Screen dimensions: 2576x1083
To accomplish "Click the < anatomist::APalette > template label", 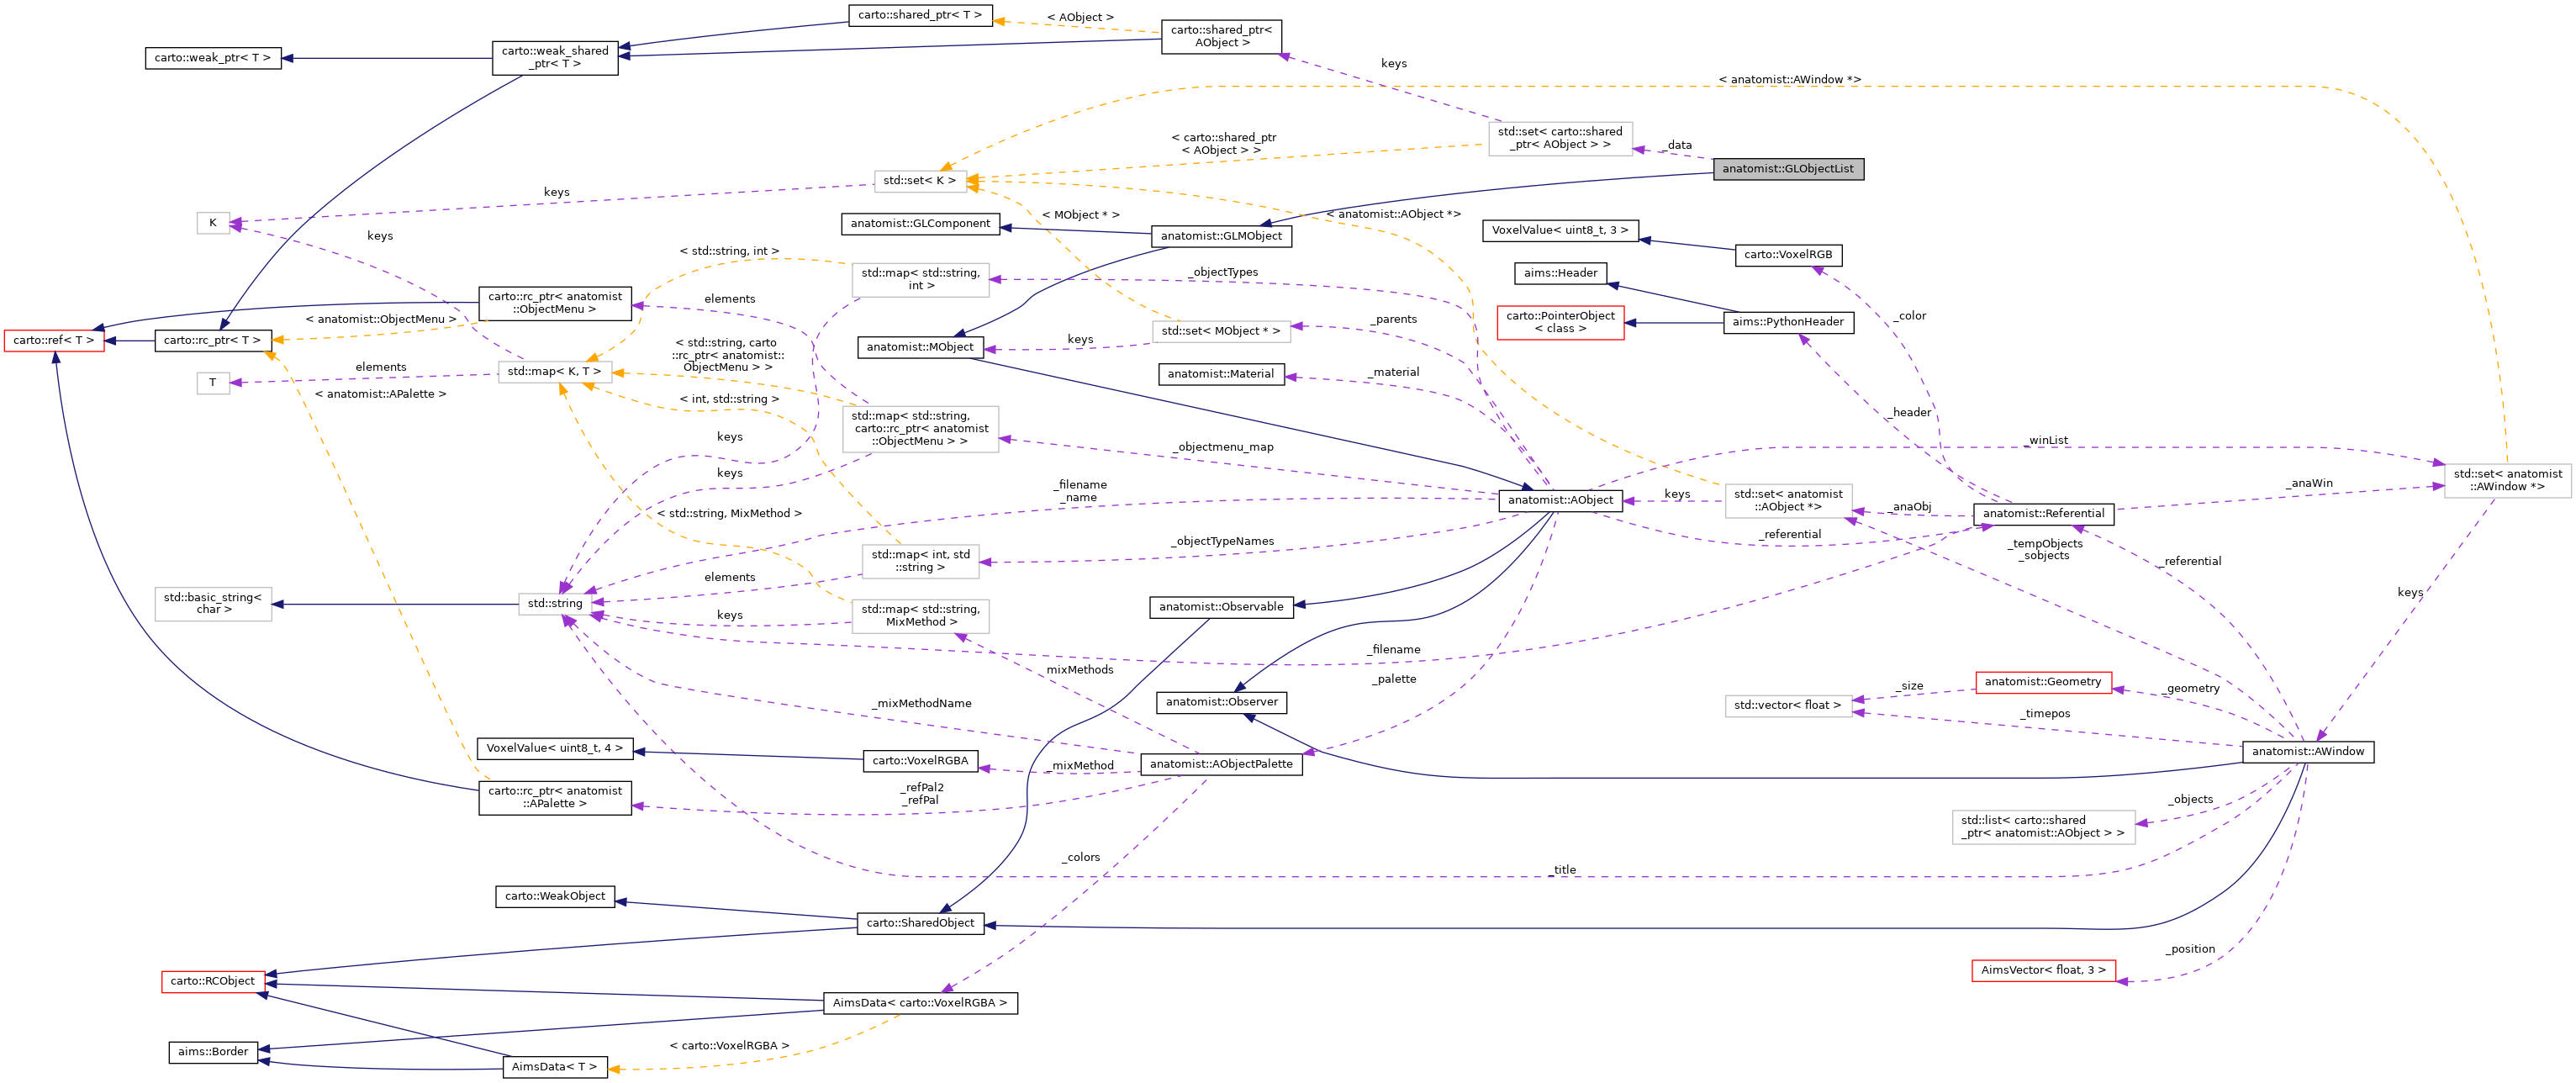I will pyautogui.click(x=380, y=395).
